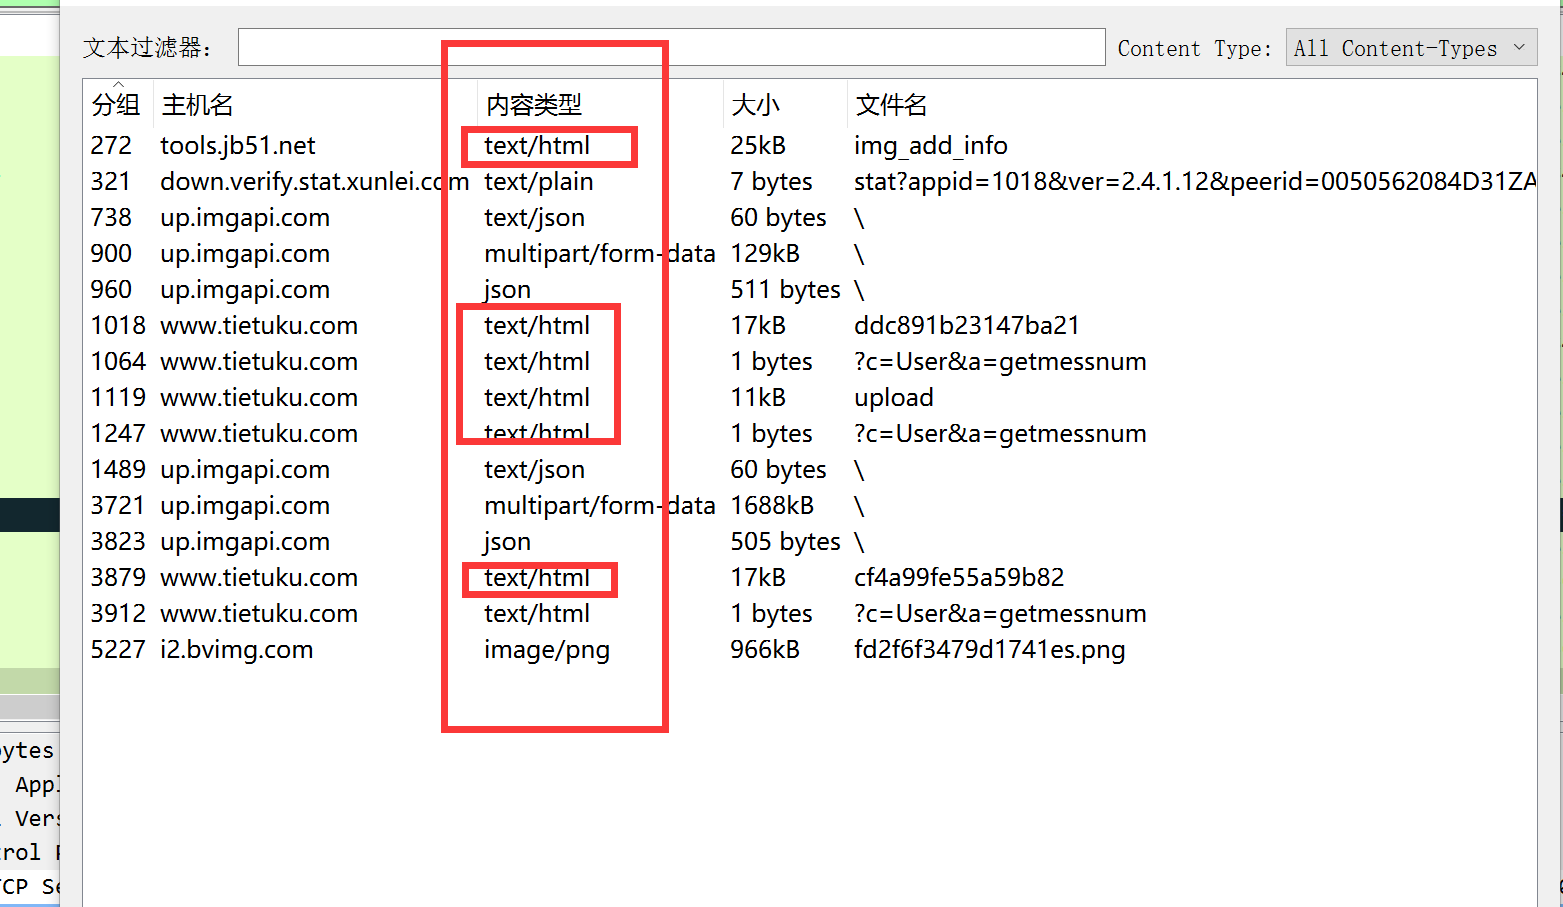Click the 511 bytes size cell

(x=785, y=290)
